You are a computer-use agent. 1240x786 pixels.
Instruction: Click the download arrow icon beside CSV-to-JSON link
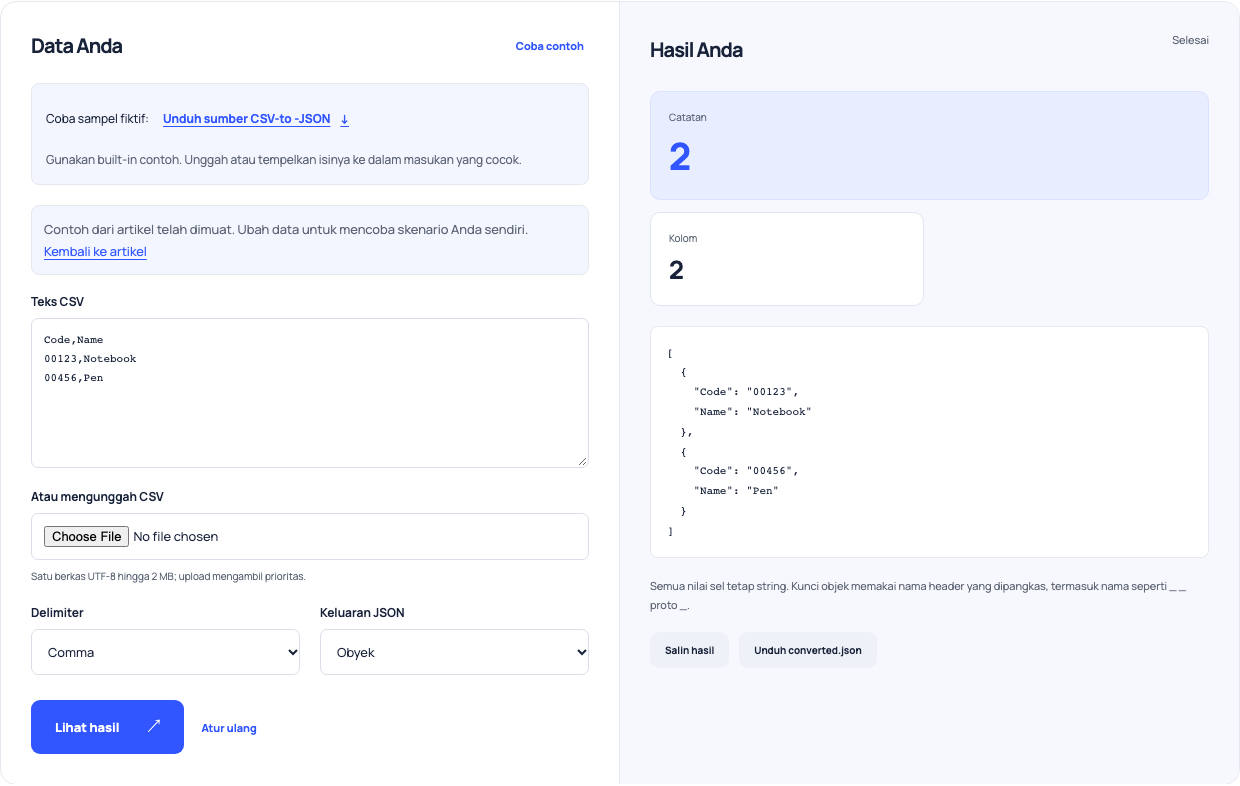point(344,119)
